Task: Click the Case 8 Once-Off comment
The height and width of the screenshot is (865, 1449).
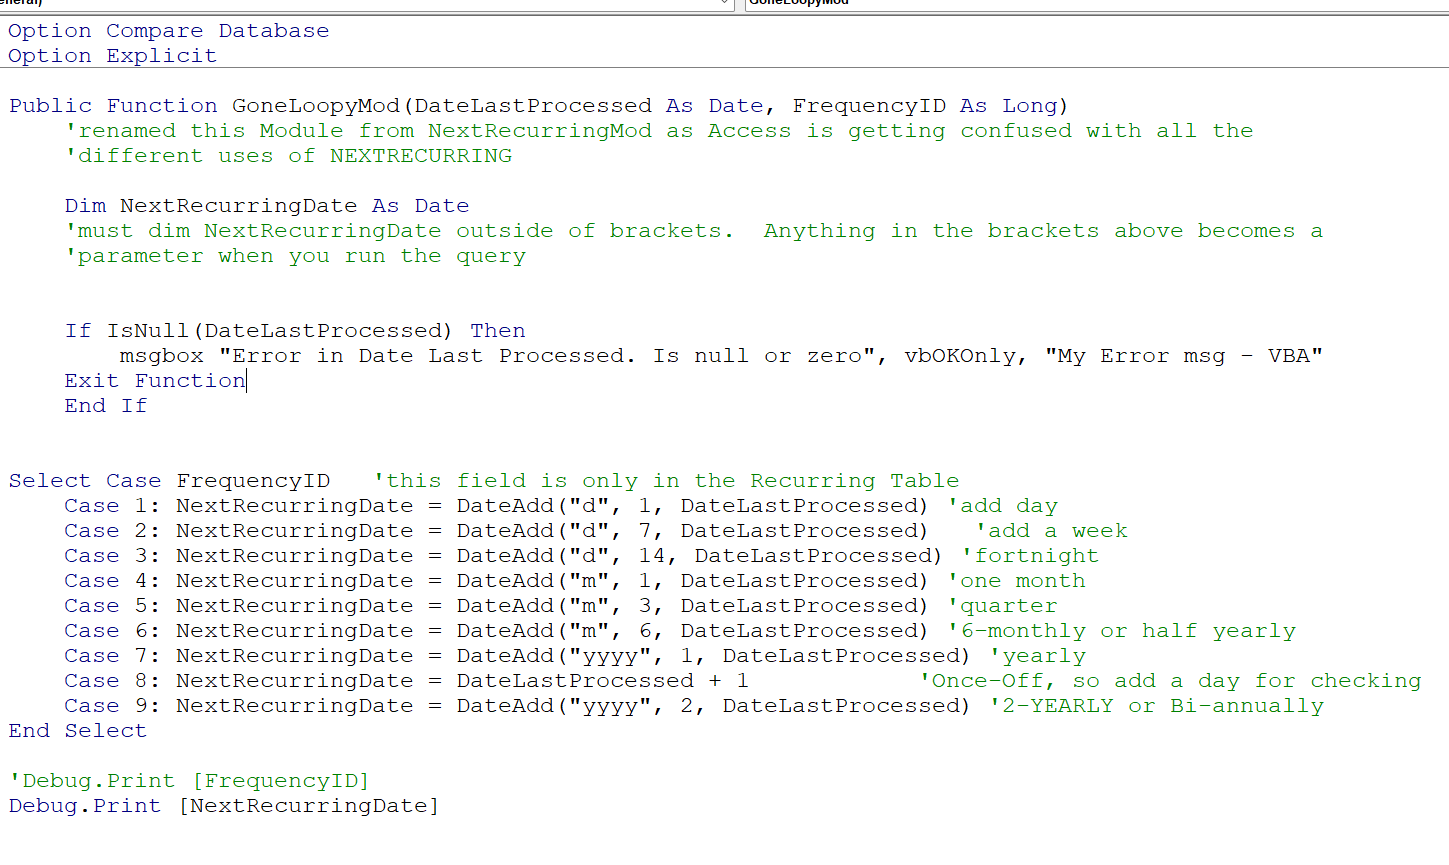Action: coord(1170,681)
